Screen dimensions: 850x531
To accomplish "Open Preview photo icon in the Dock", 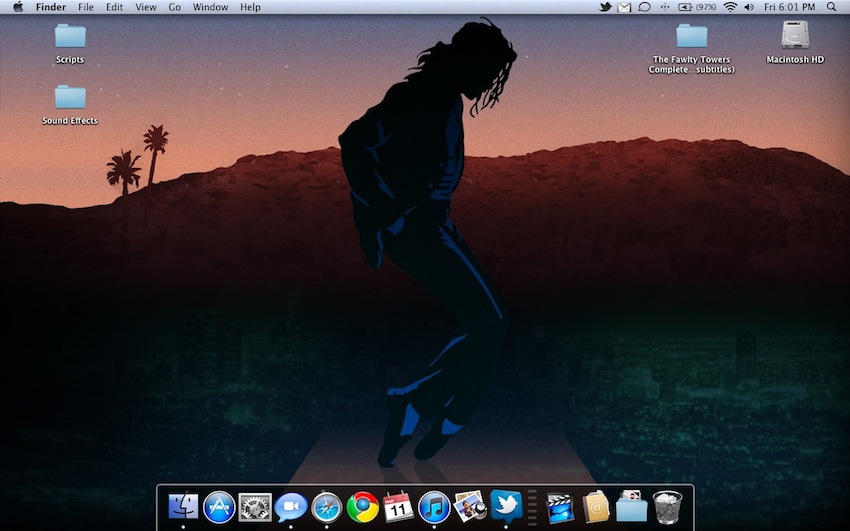I will point(469,506).
